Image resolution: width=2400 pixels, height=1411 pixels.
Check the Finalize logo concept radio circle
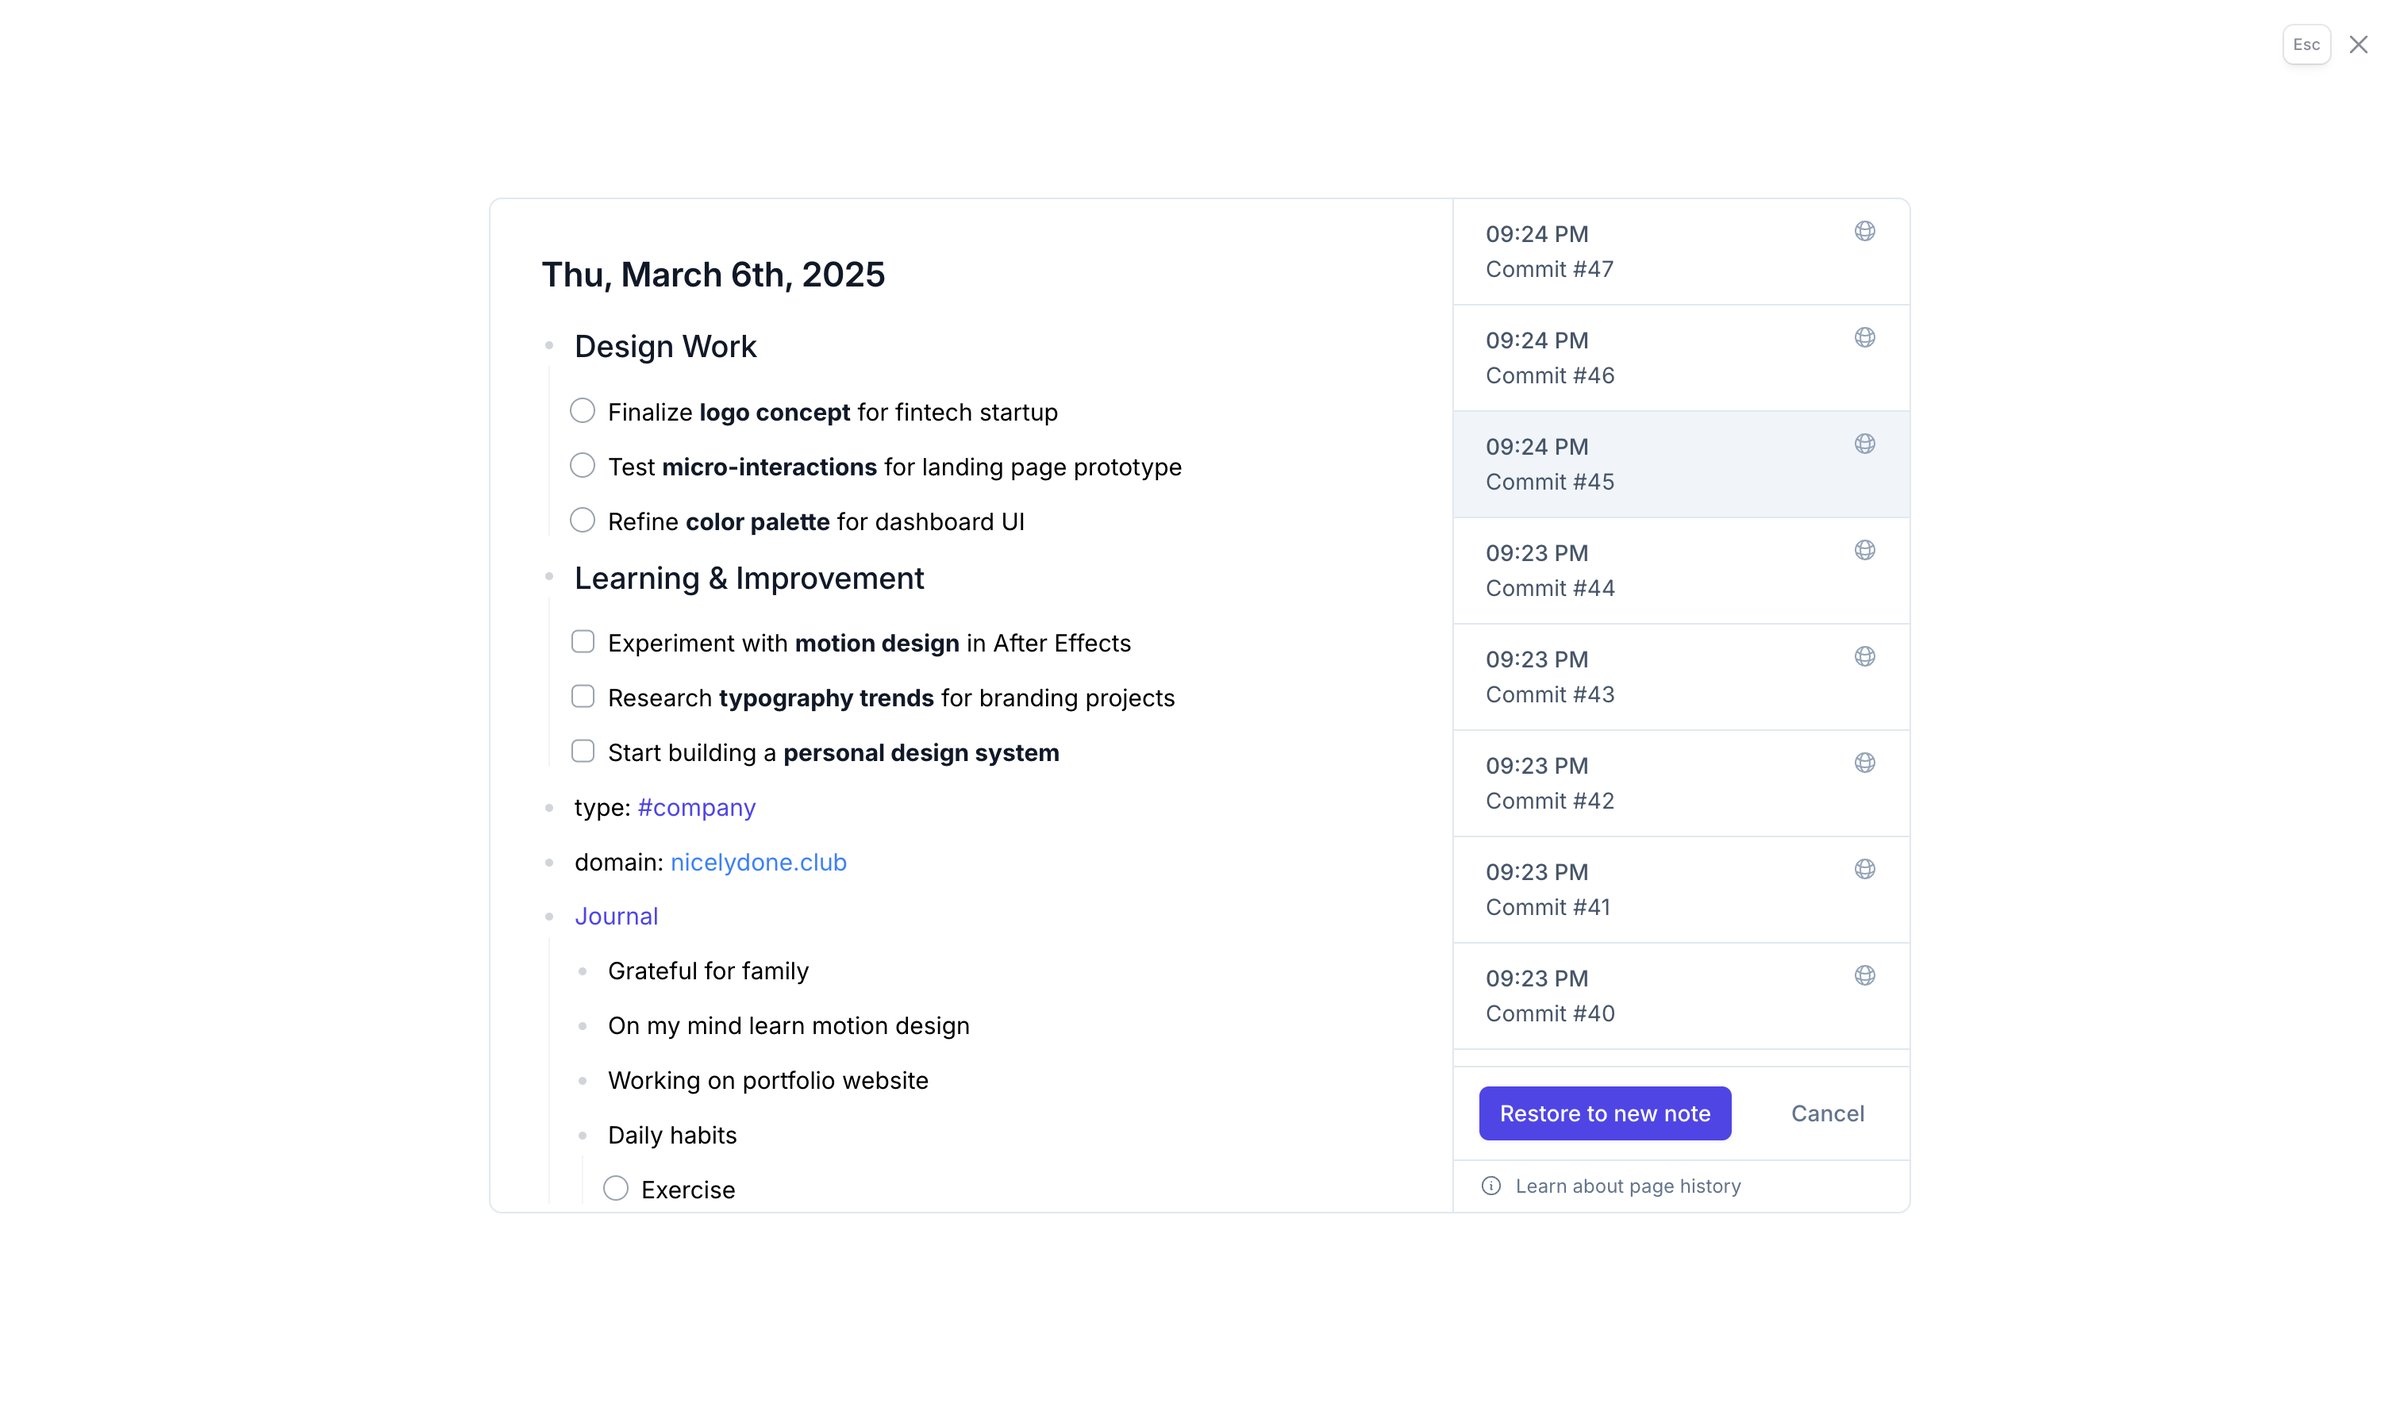[582, 411]
